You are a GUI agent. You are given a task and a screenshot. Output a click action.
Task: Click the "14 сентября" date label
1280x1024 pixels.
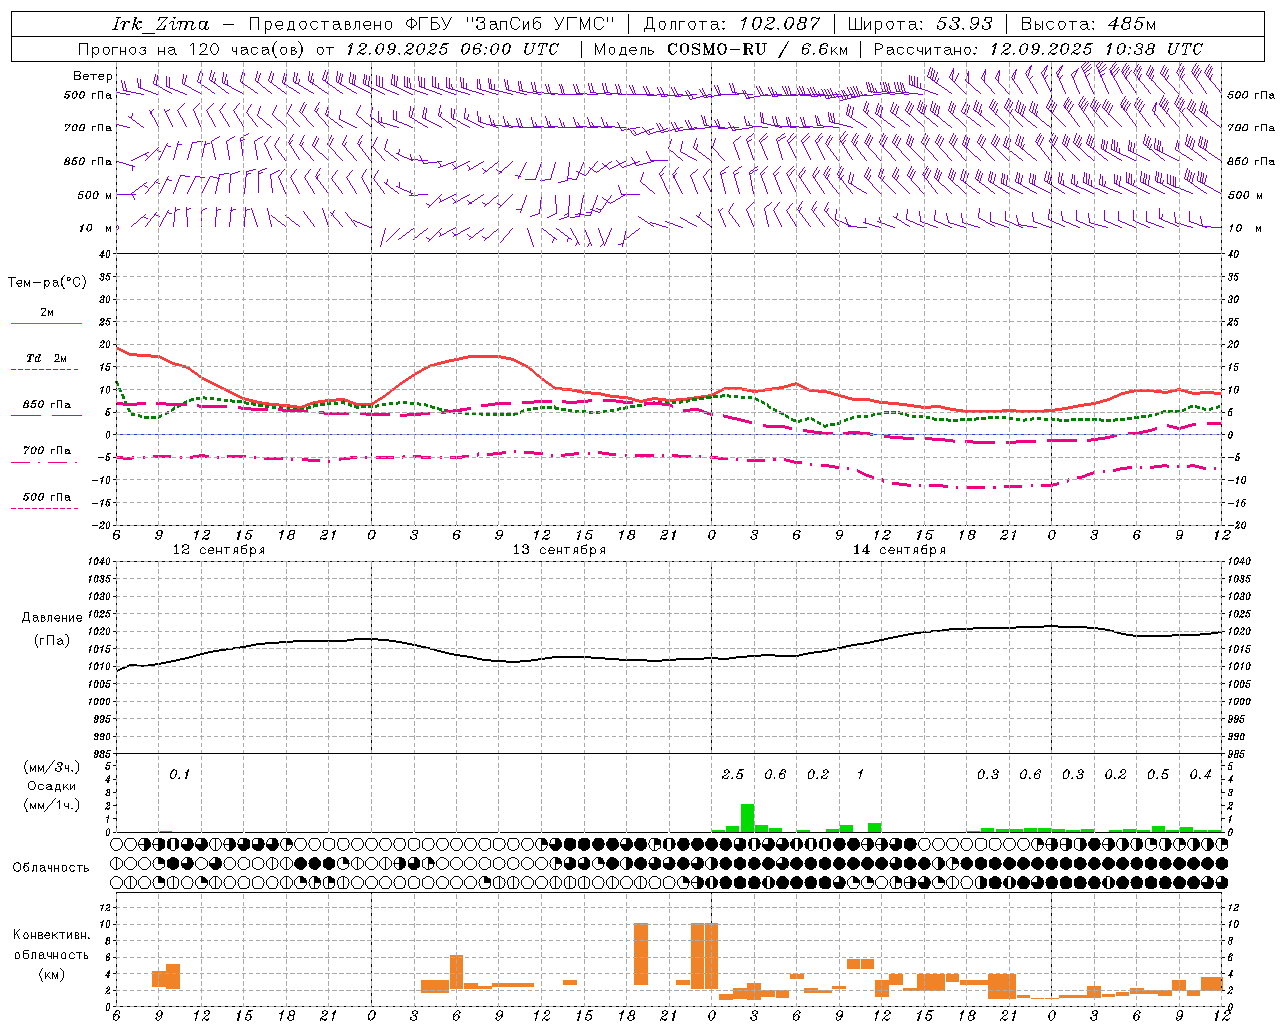point(899,550)
